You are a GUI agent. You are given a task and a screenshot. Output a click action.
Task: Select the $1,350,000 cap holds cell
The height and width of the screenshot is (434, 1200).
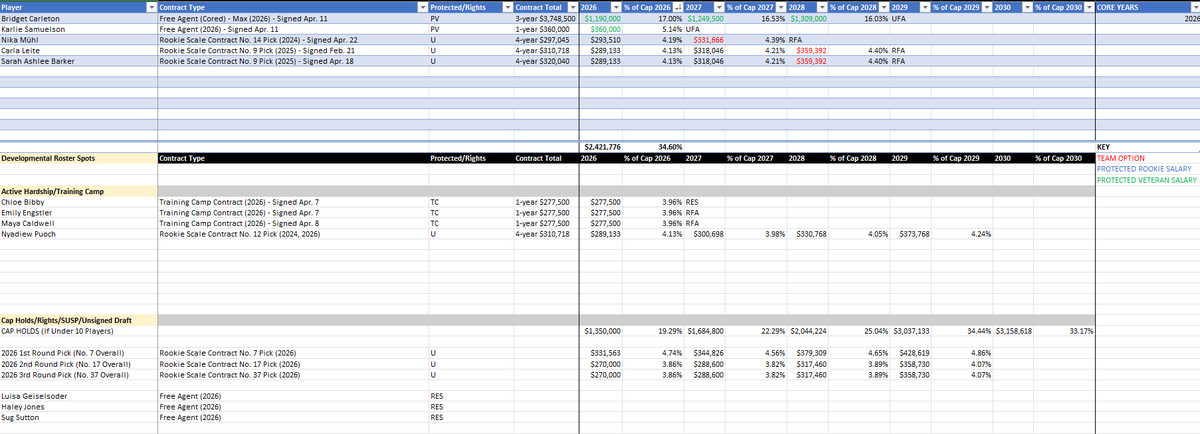pos(600,331)
